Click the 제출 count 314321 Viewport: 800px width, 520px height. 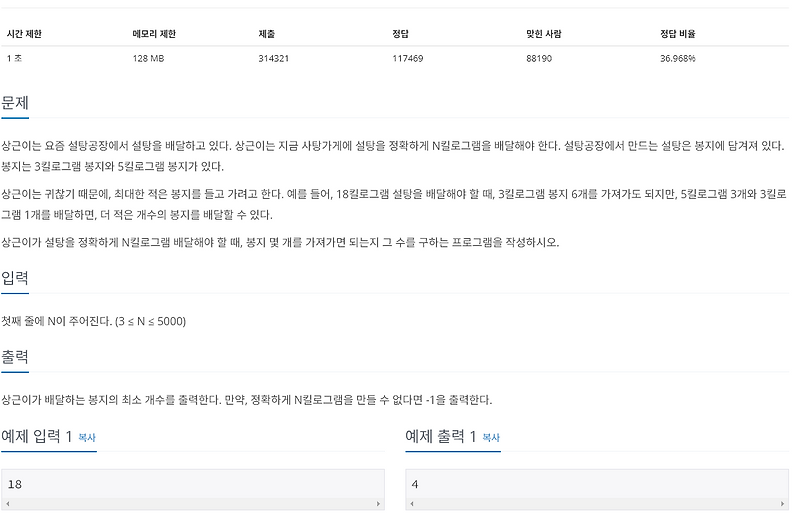pos(273,58)
